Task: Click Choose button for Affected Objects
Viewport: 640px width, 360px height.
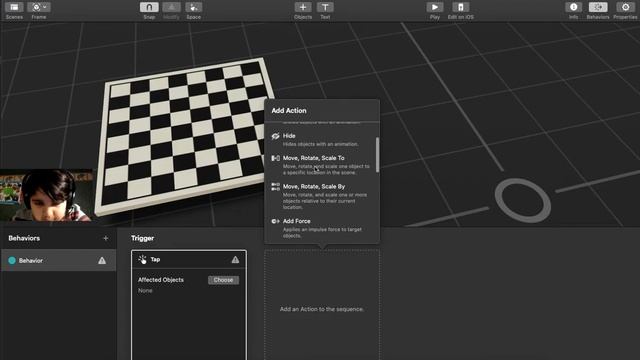Action: tap(223, 280)
